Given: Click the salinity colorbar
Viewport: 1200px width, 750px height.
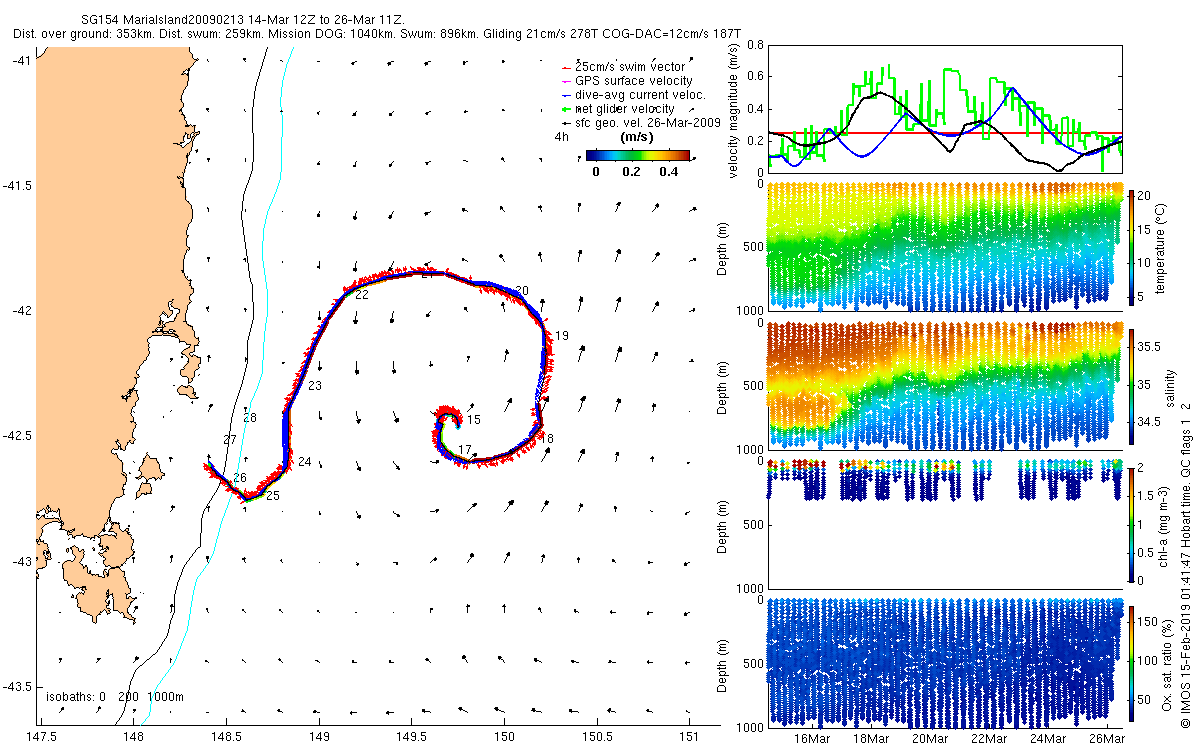Looking at the screenshot, I should pyautogui.click(x=1132, y=385).
